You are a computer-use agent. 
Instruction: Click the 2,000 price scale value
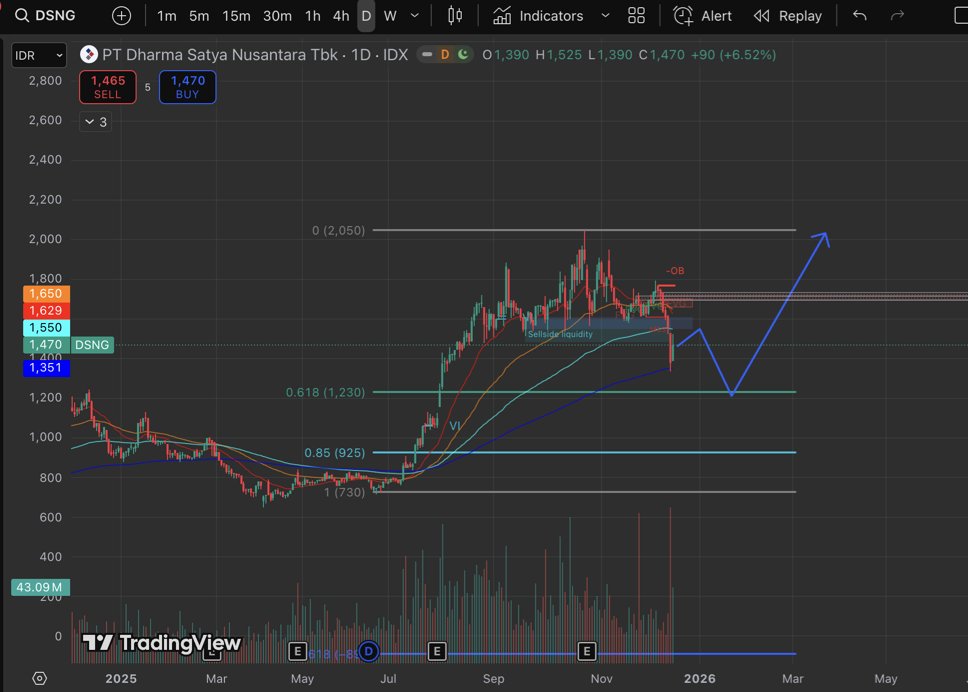pos(45,239)
